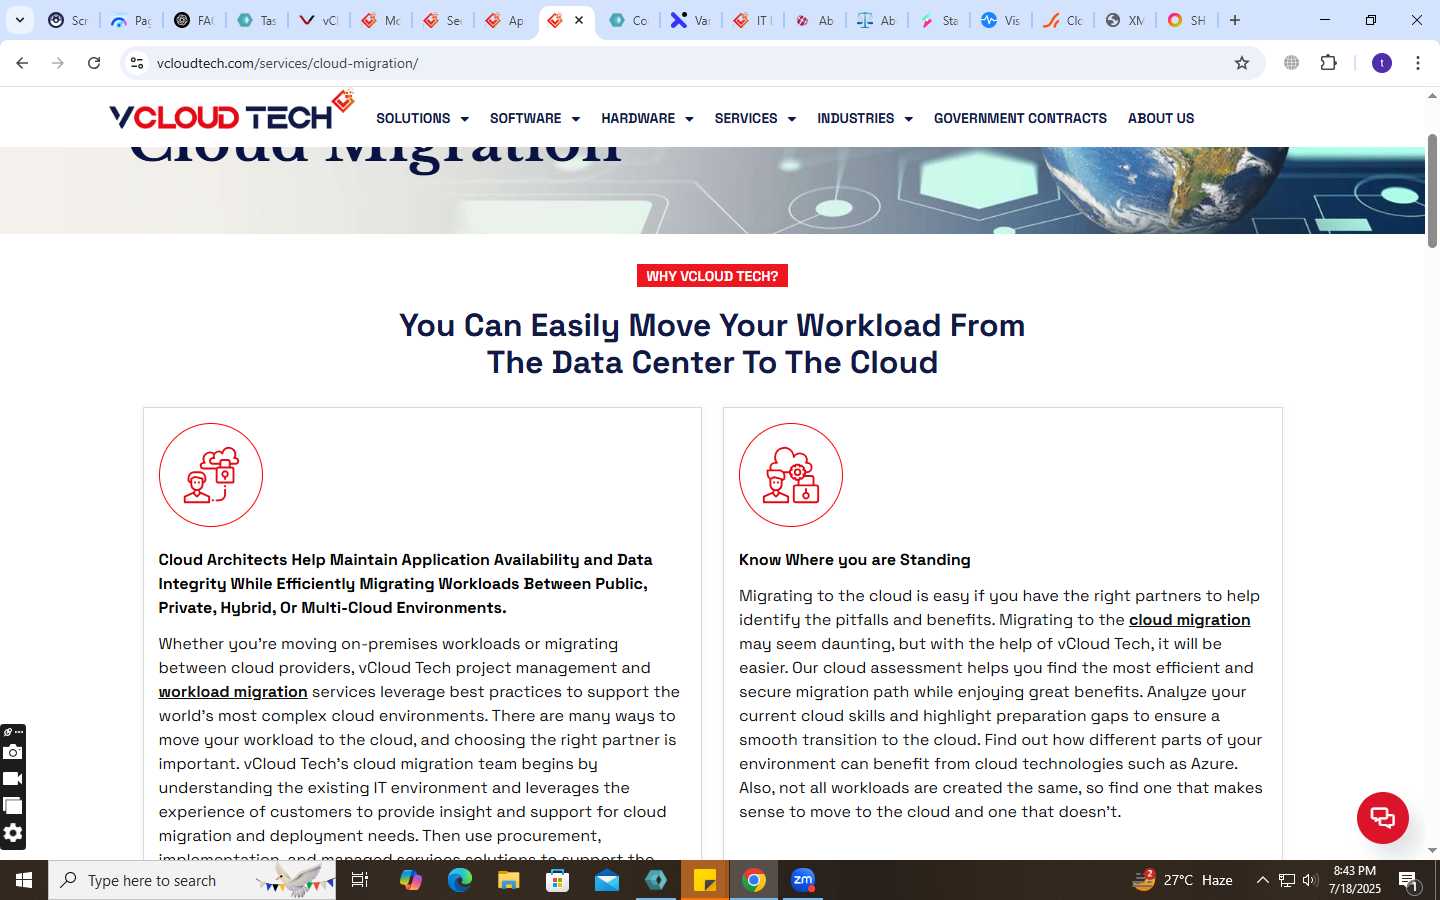
Task: Switch to Zoom on the taskbar
Action: pyautogui.click(x=803, y=880)
